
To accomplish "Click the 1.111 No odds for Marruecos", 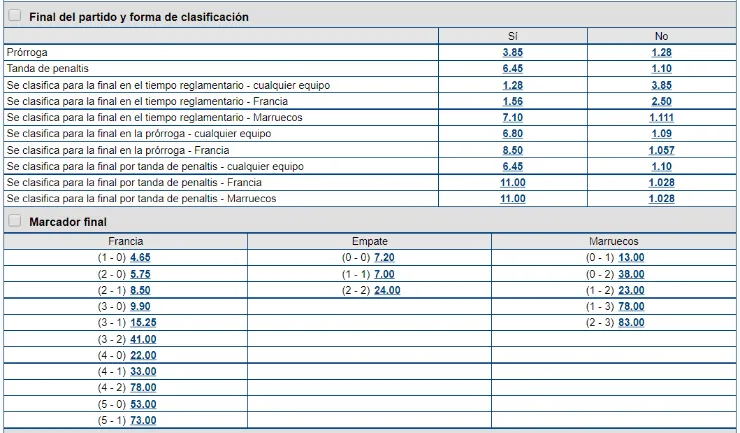I will 661,117.
